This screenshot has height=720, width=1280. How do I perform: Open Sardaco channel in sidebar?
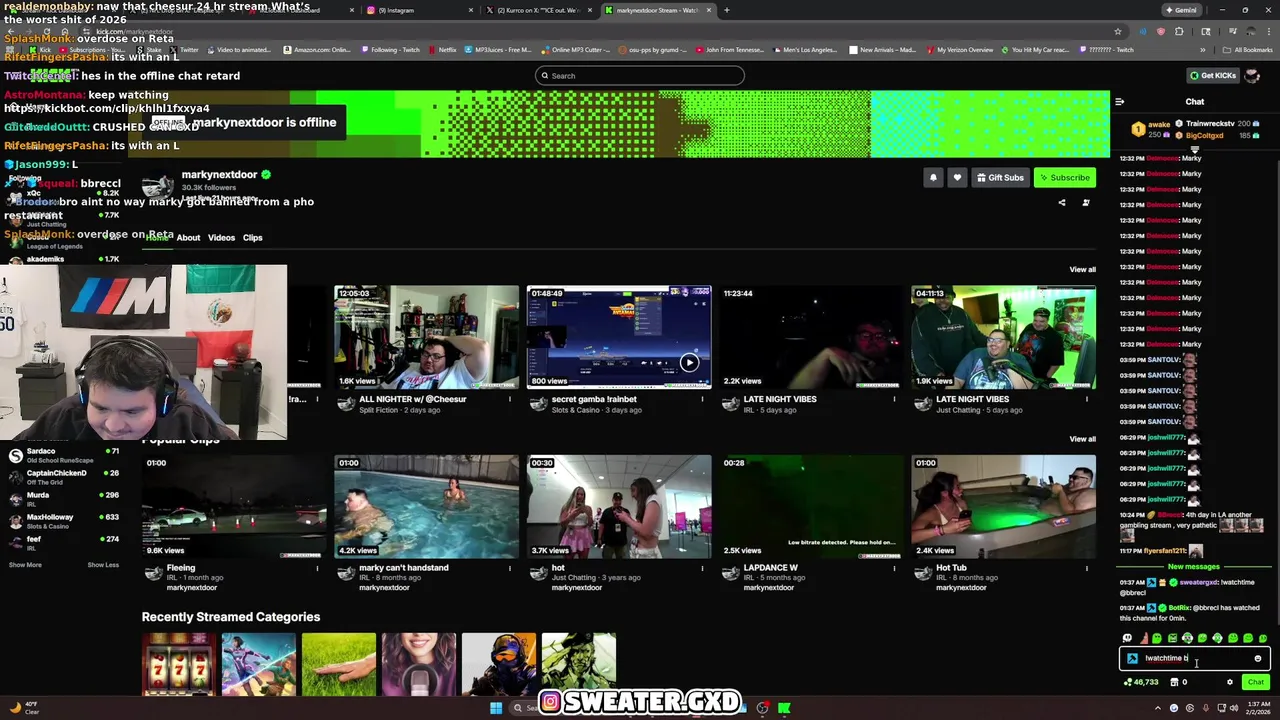(x=62, y=456)
